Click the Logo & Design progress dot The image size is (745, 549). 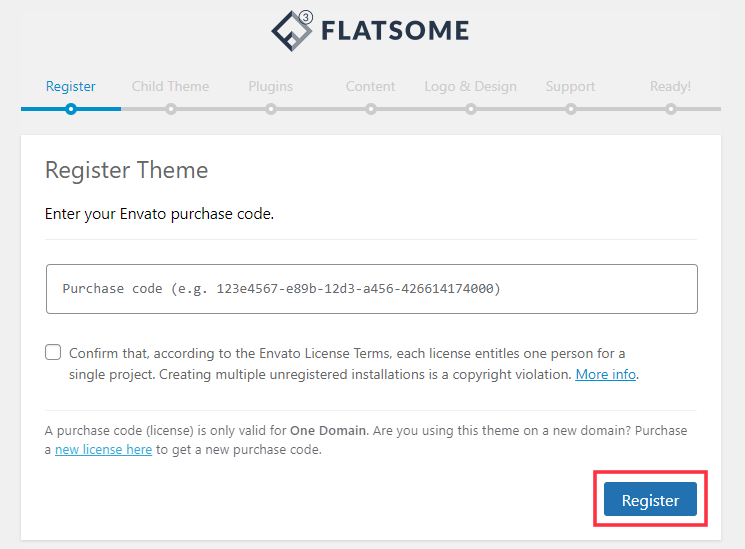coord(471,109)
